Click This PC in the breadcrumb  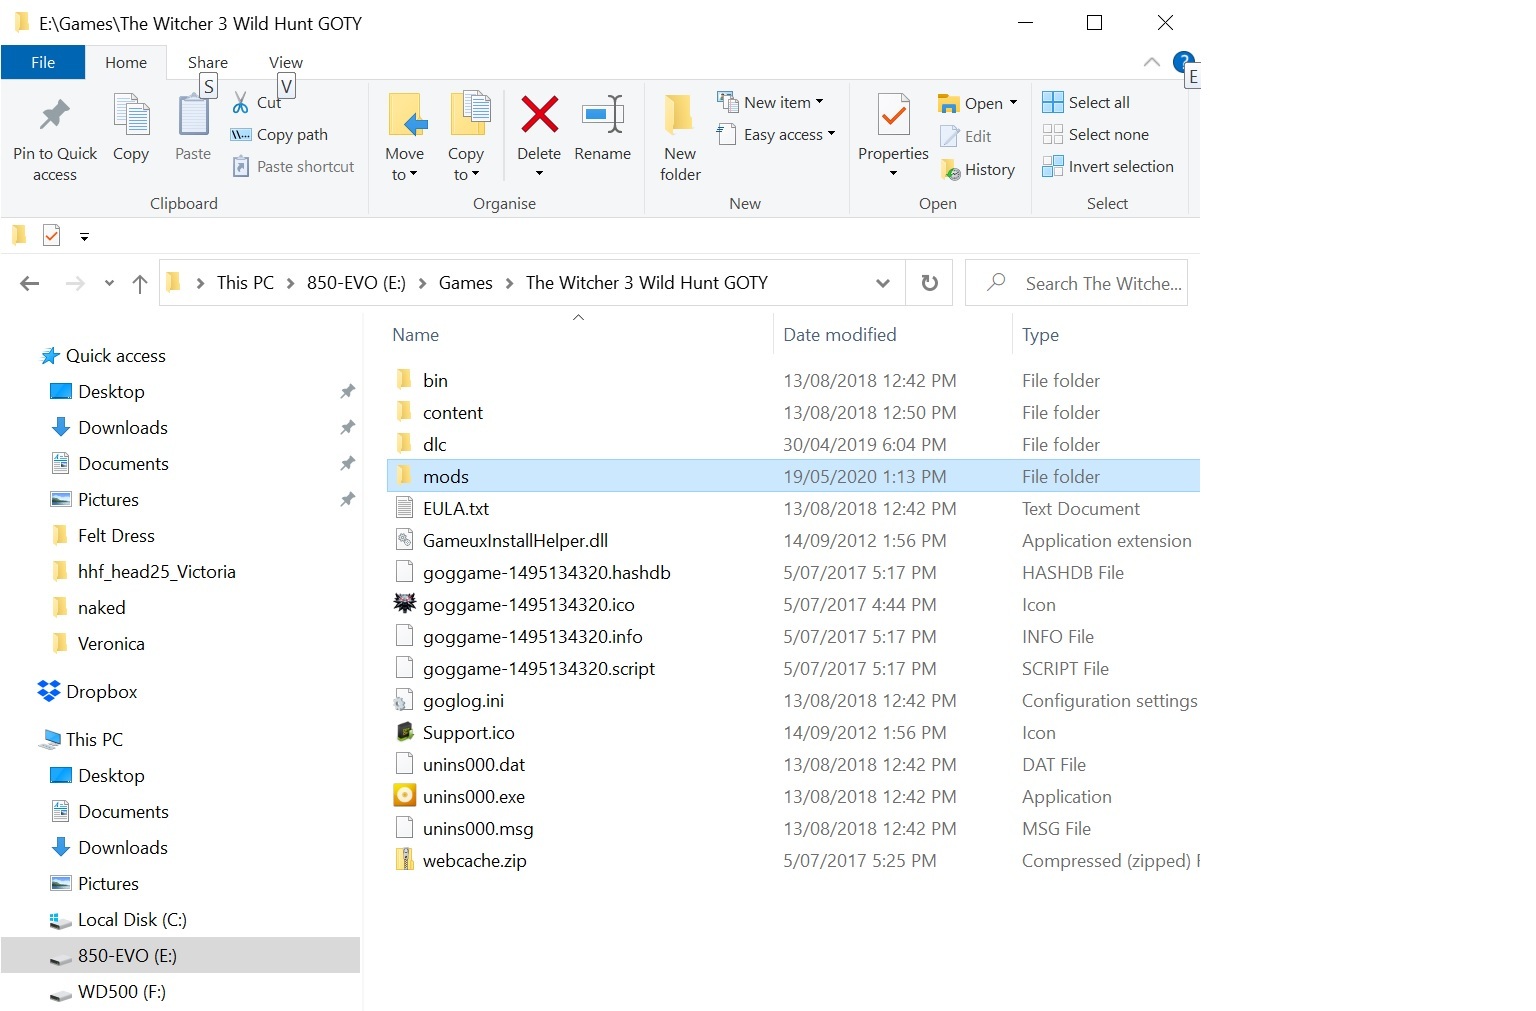tap(245, 283)
